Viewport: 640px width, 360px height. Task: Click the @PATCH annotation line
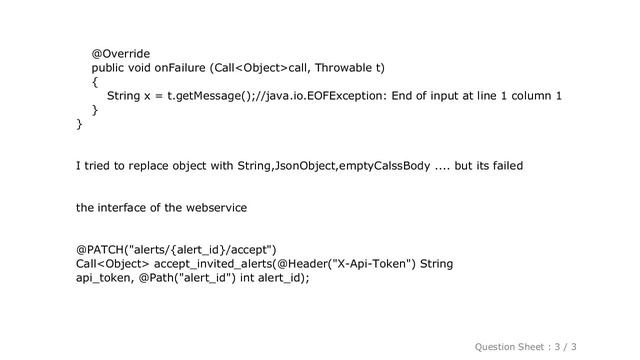tap(176, 250)
